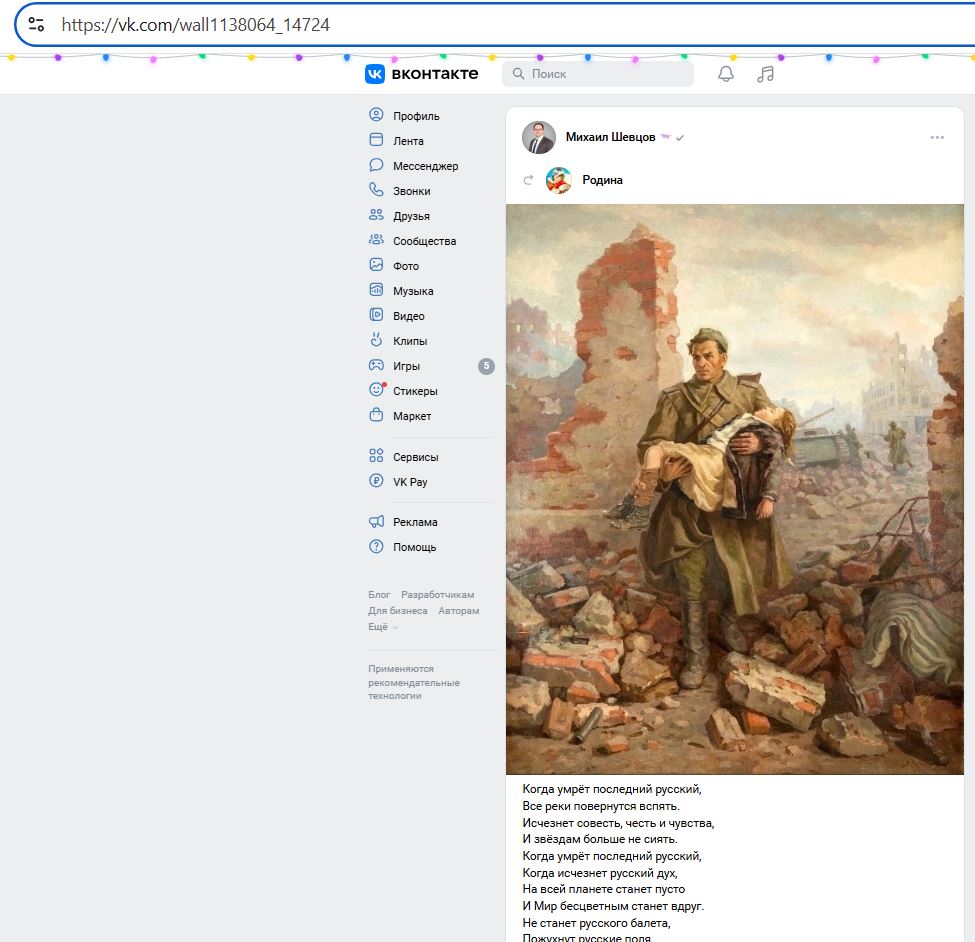Go to Лента news feed
975x942 pixels.
point(408,141)
